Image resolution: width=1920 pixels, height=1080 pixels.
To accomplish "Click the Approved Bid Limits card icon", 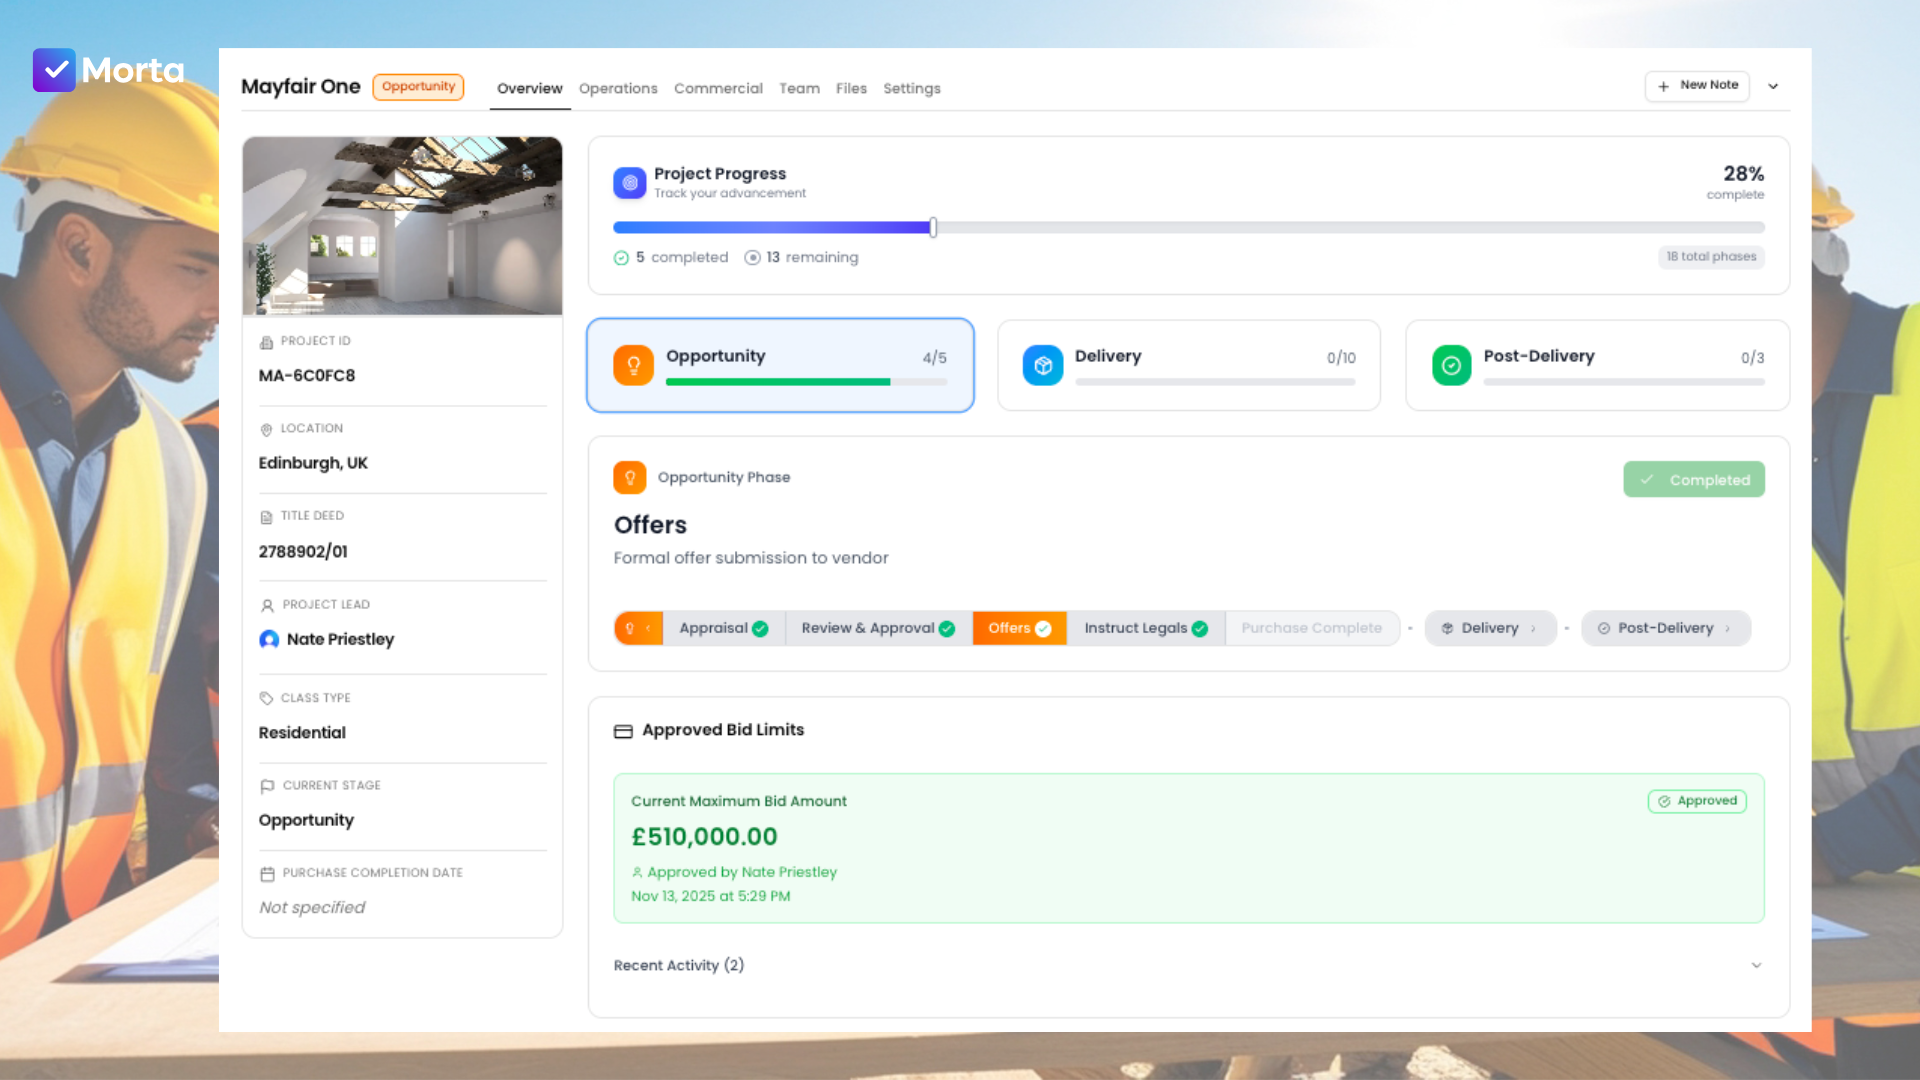I will pos(623,732).
